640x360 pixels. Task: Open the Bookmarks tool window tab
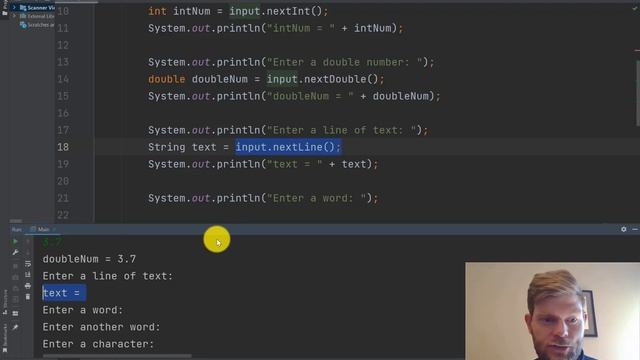(5, 338)
